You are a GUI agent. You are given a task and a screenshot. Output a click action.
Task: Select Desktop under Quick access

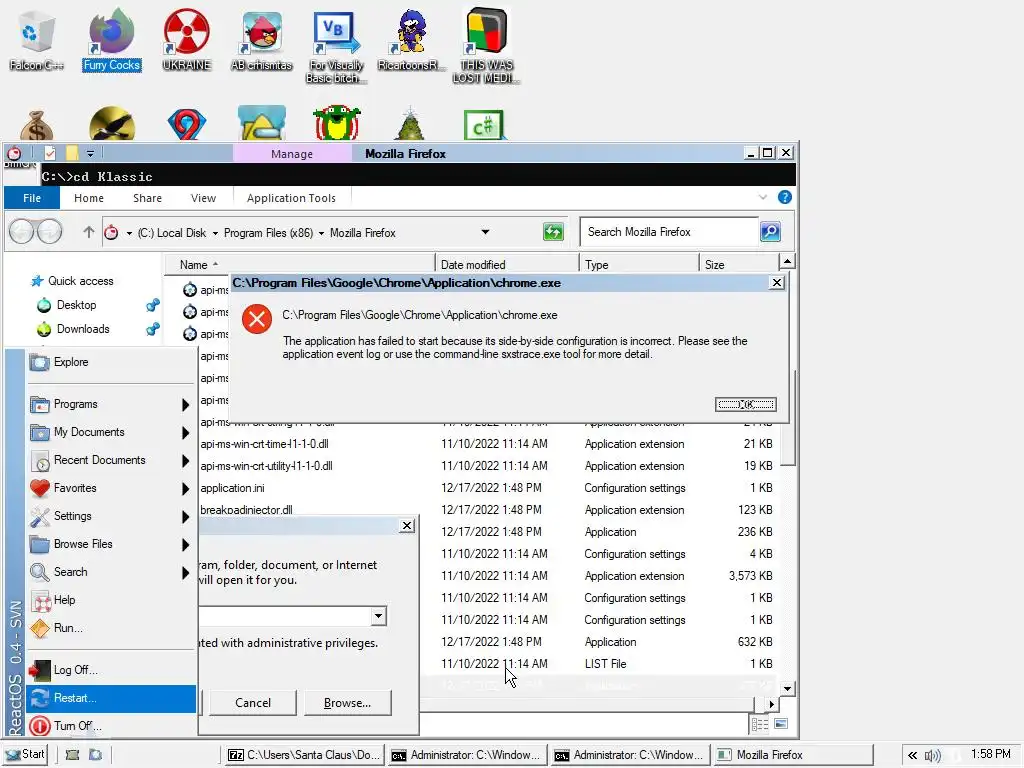[x=76, y=305]
